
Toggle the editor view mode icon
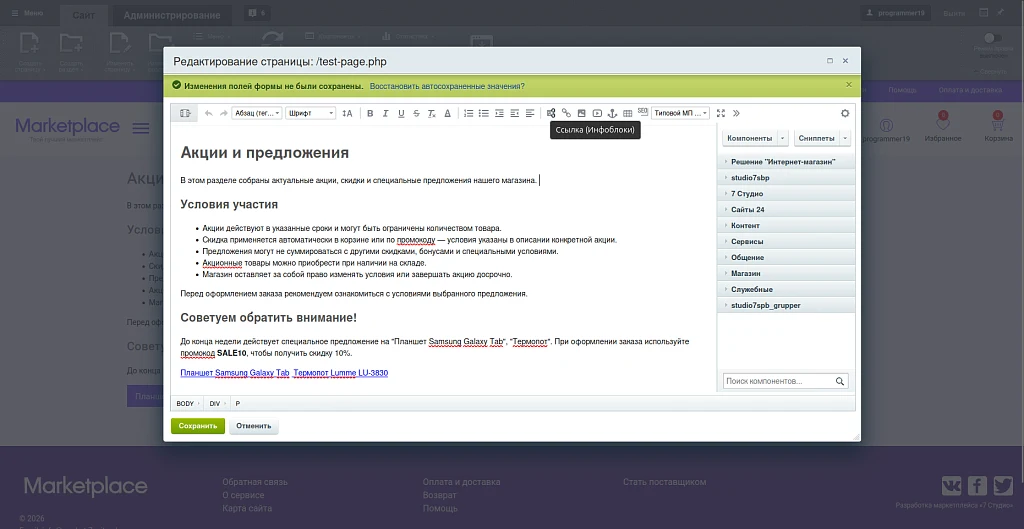(x=185, y=113)
